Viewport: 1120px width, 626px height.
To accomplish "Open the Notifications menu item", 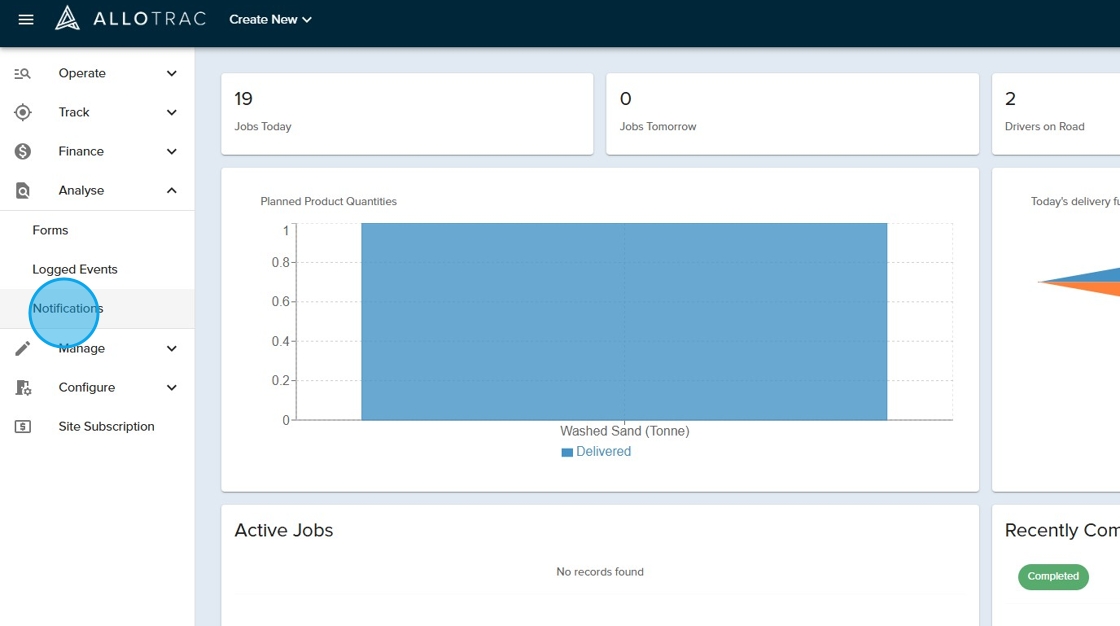I will tap(68, 308).
